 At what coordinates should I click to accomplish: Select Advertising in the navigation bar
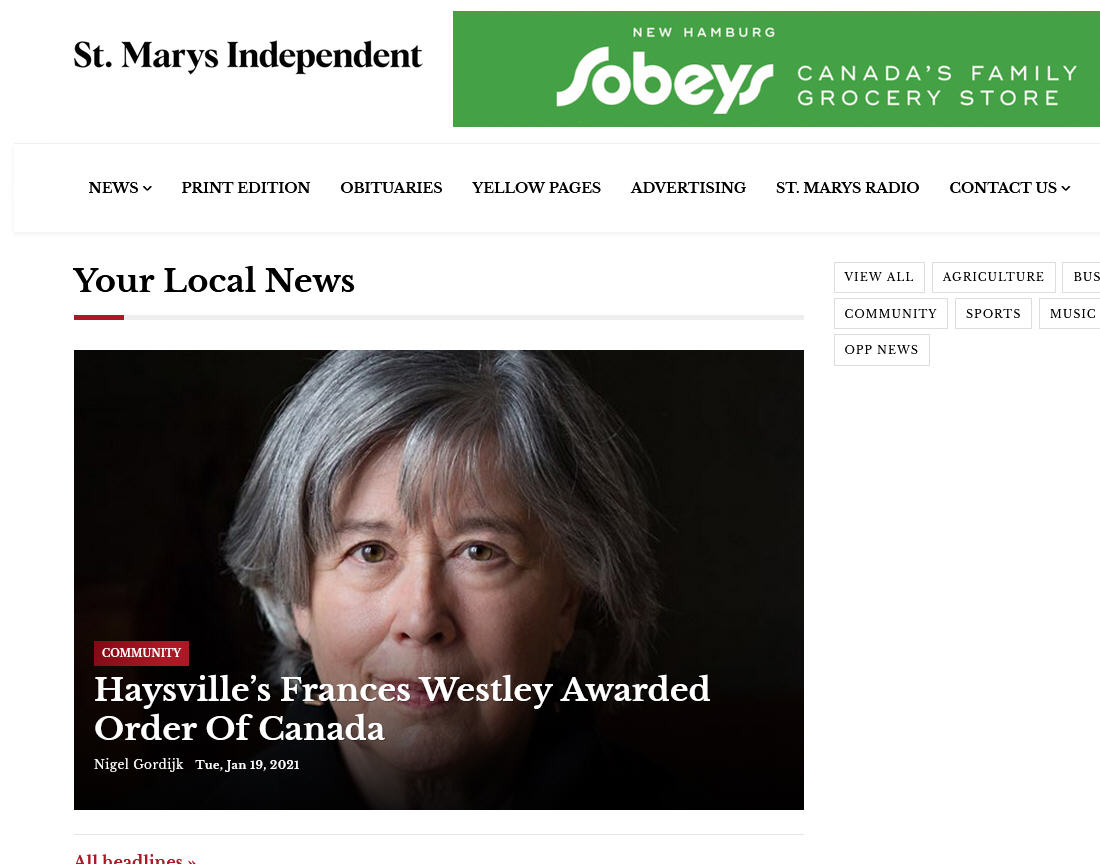coord(688,188)
